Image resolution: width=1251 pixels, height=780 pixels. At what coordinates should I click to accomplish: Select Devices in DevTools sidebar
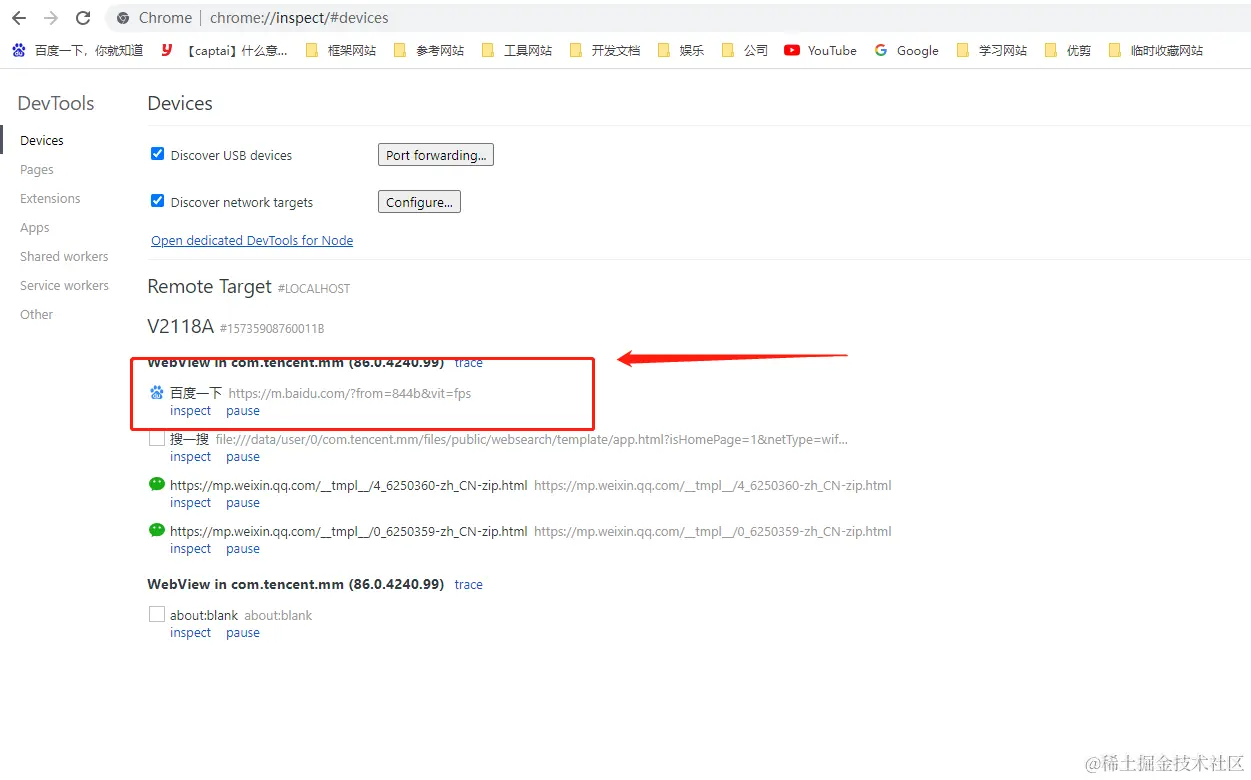(42, 141)
